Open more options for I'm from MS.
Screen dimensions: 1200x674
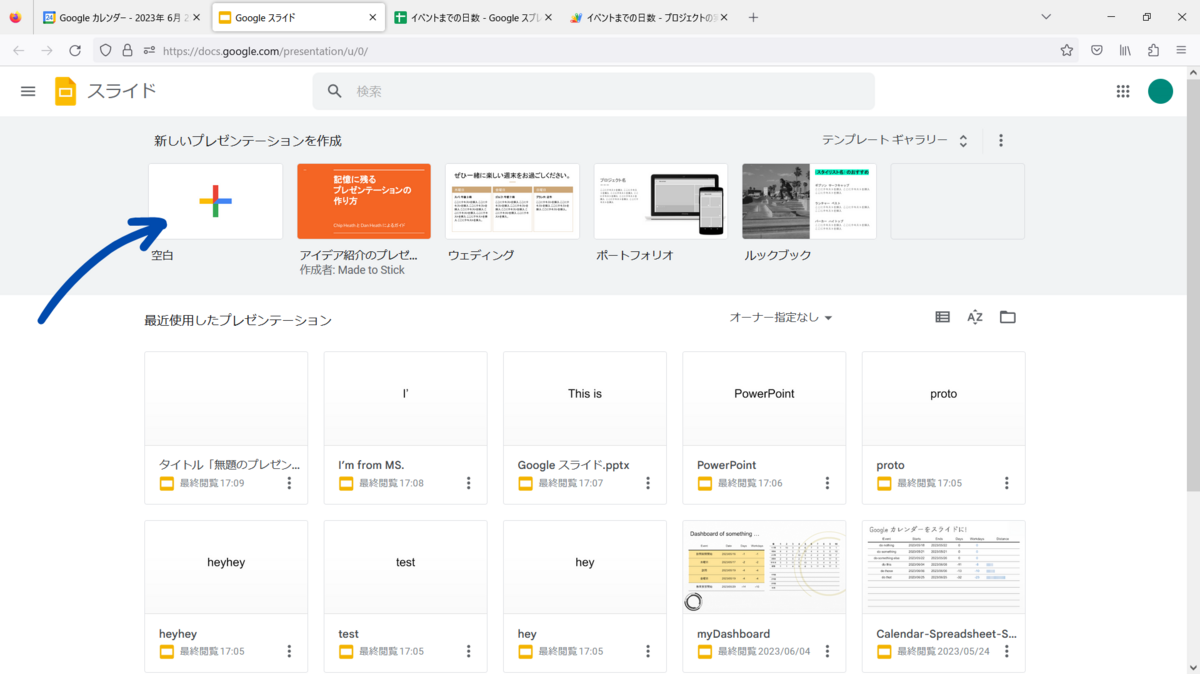coord(469,483)
